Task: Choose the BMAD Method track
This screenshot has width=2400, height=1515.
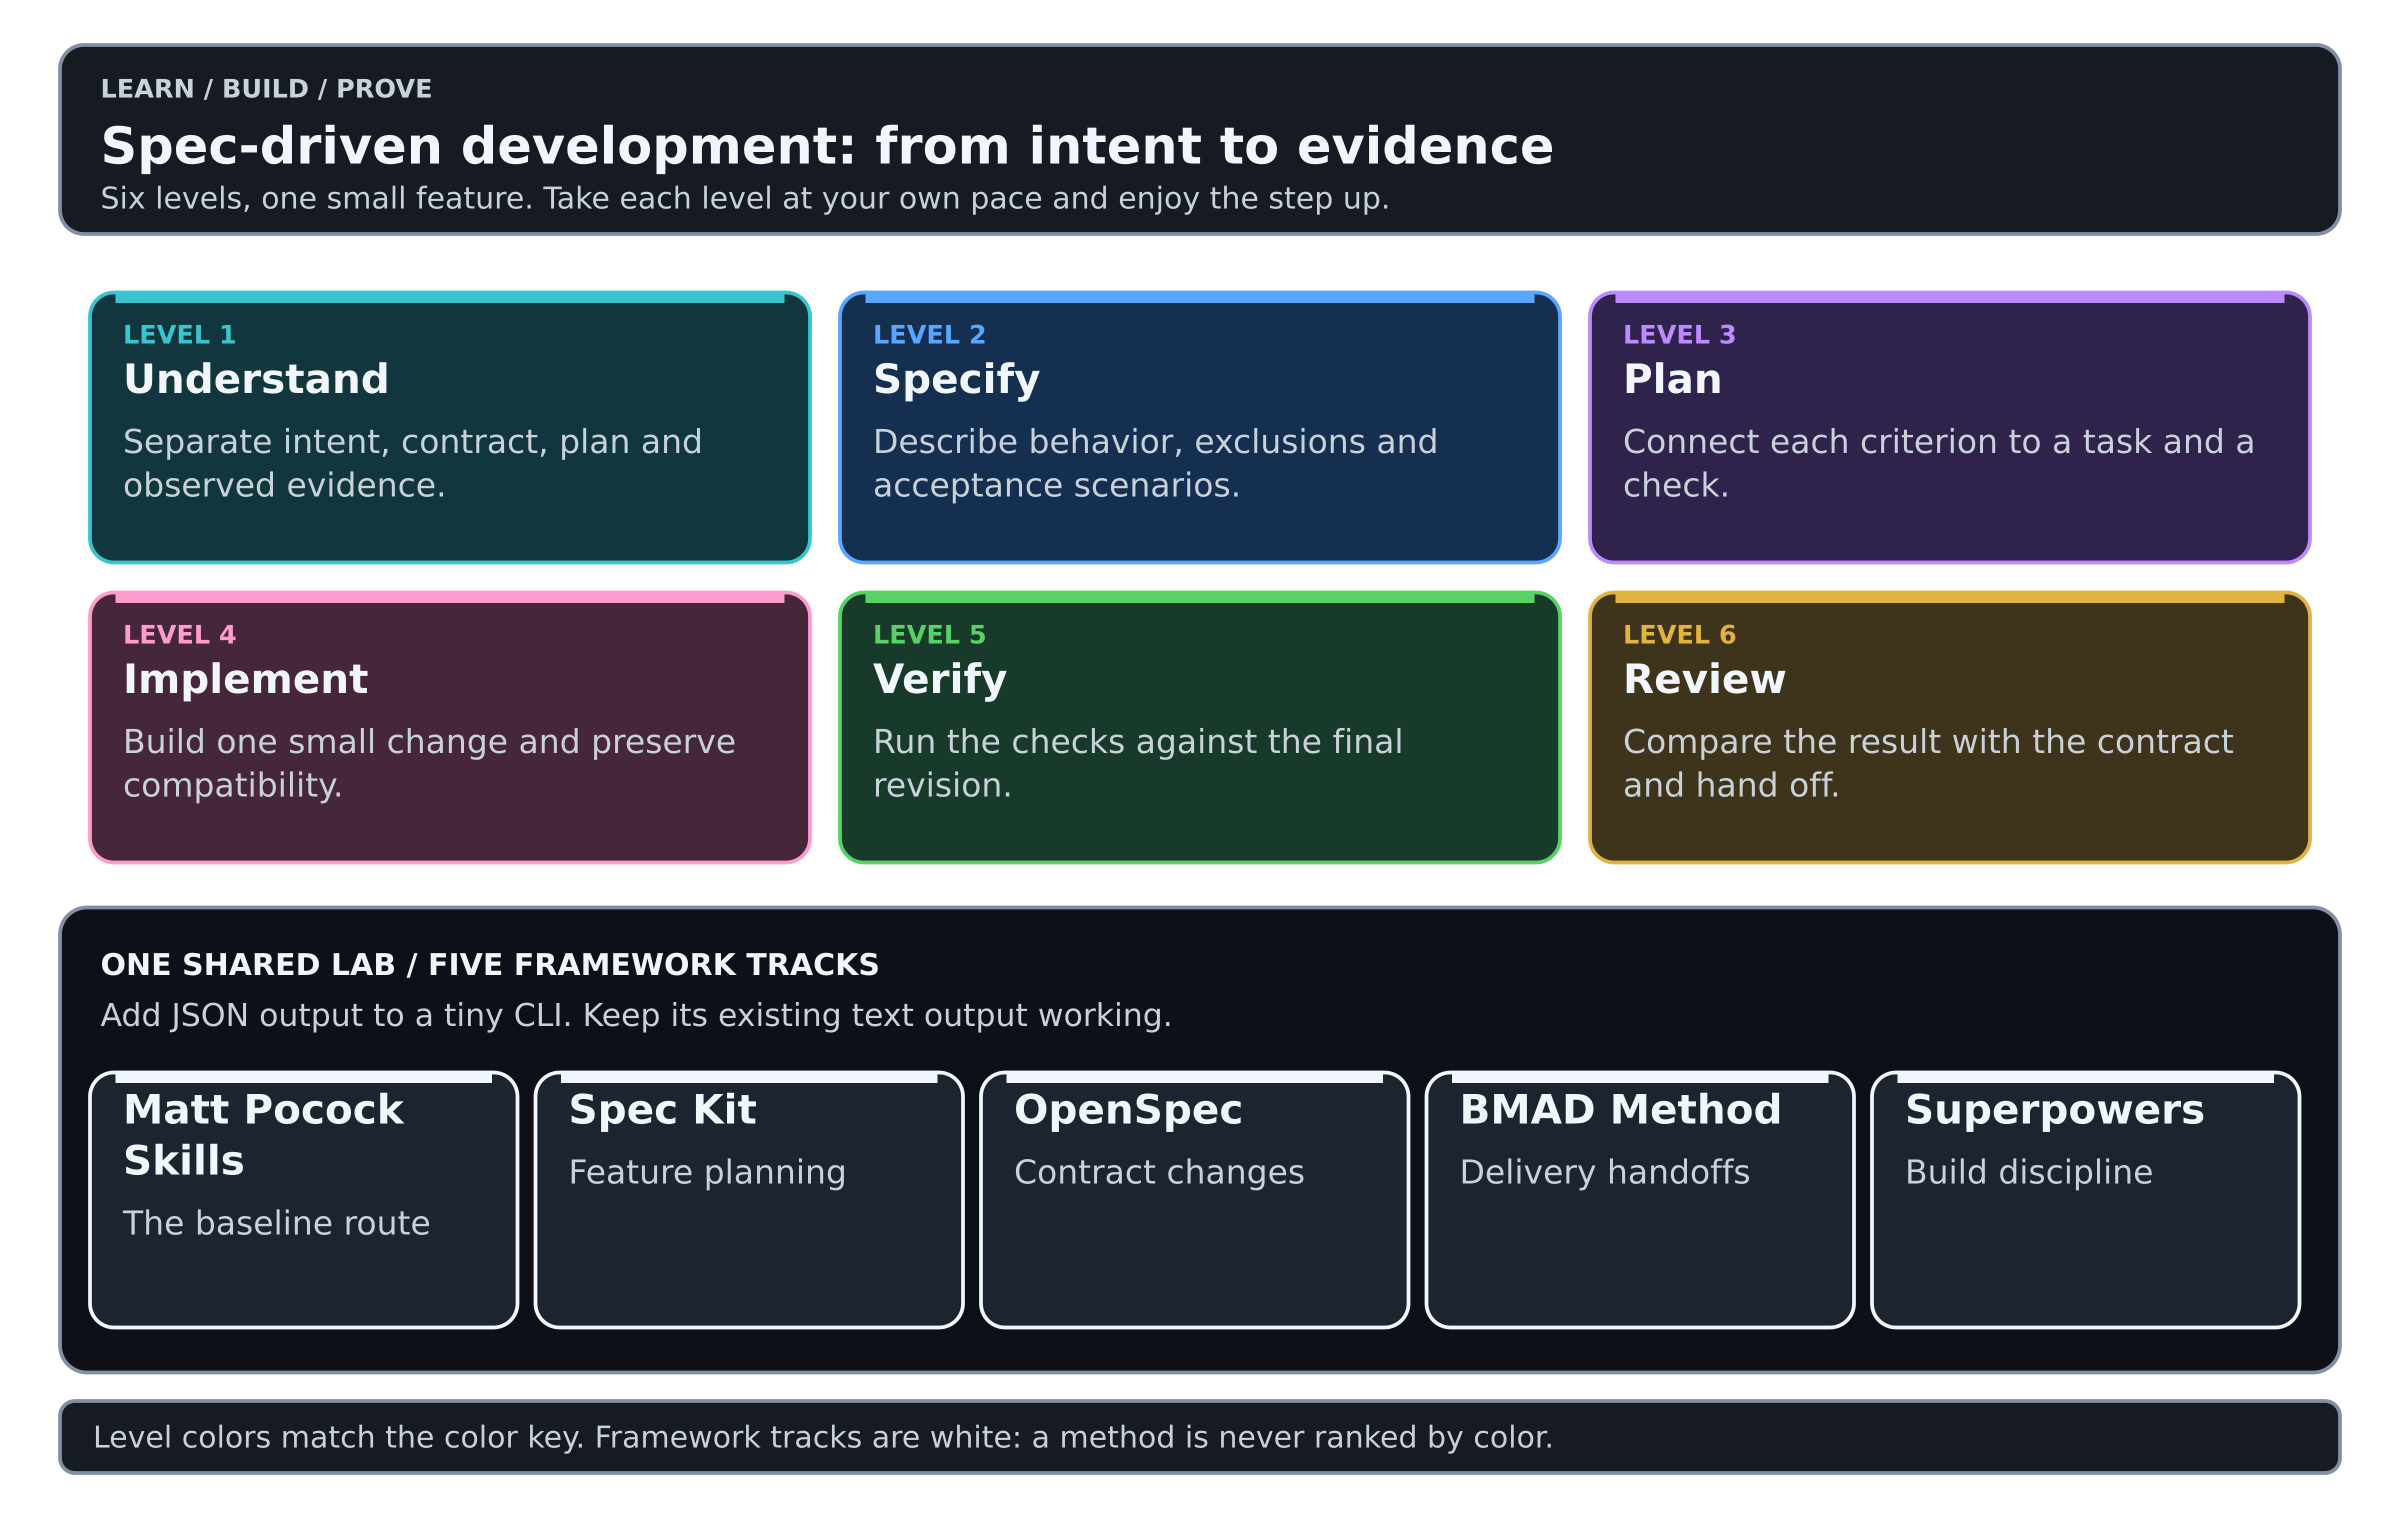Action: (1640, 1200)
